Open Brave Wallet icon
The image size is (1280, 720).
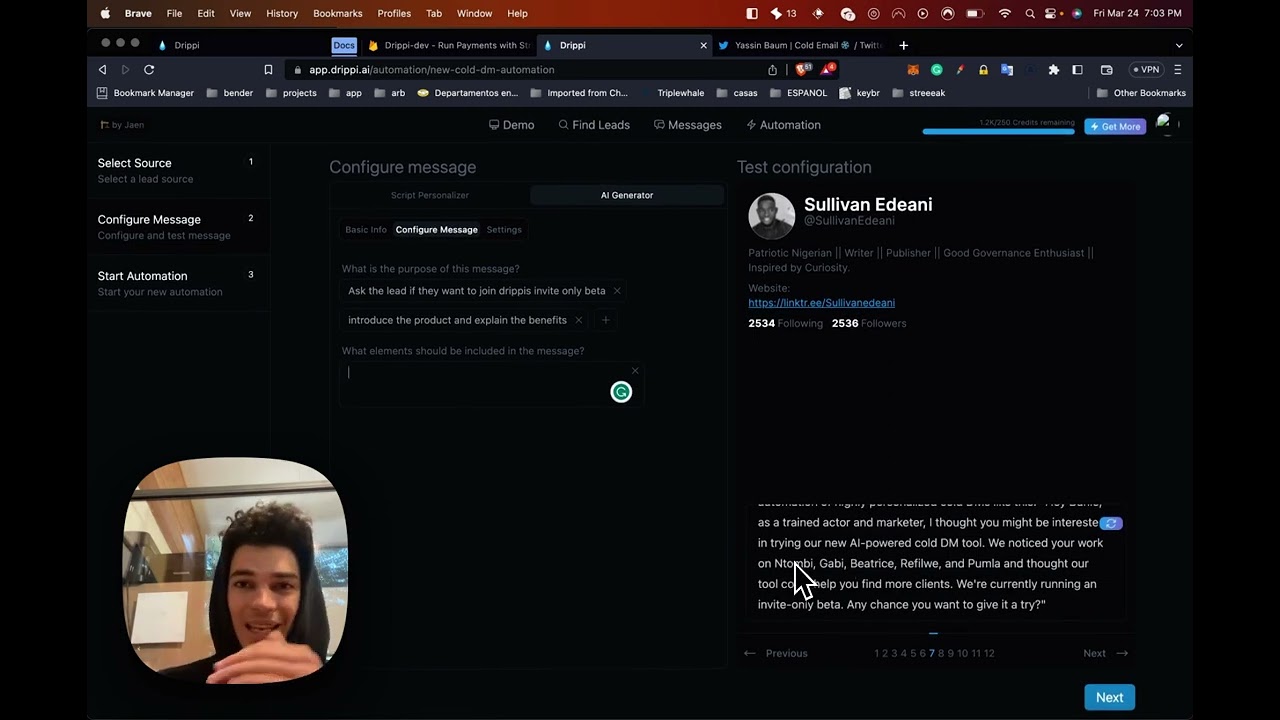[1107, 70]
